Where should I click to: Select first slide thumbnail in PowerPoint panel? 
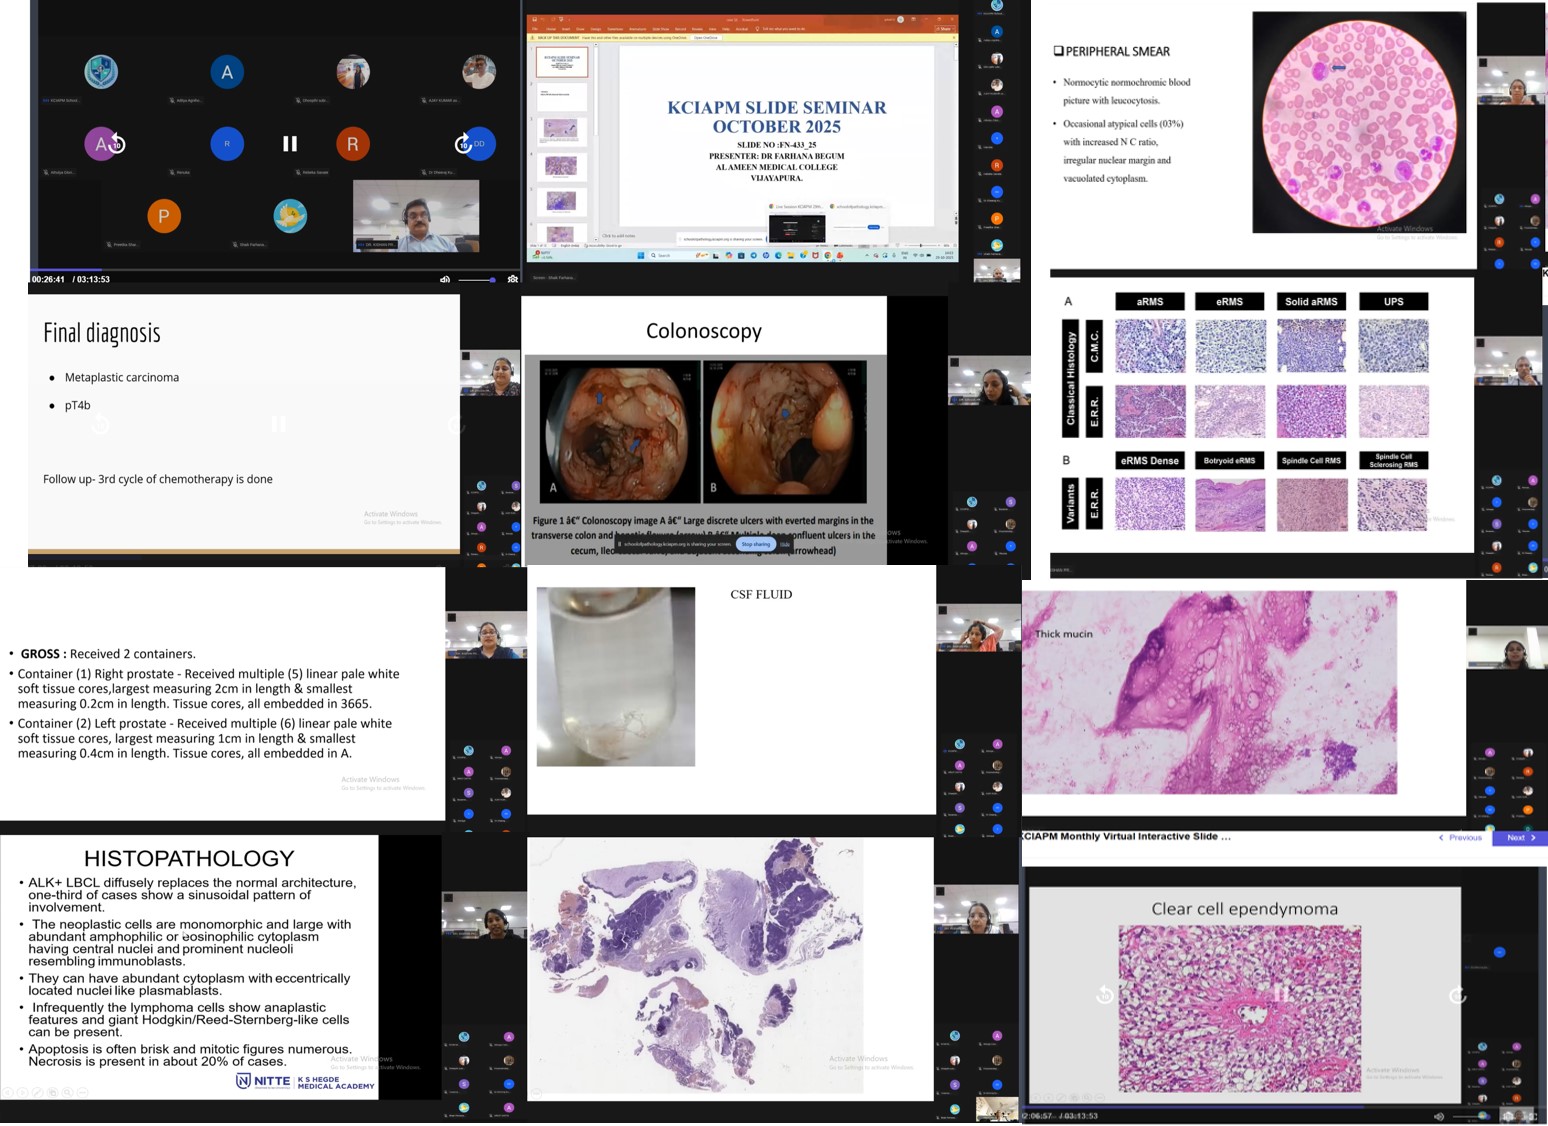[x=563, y=63]
